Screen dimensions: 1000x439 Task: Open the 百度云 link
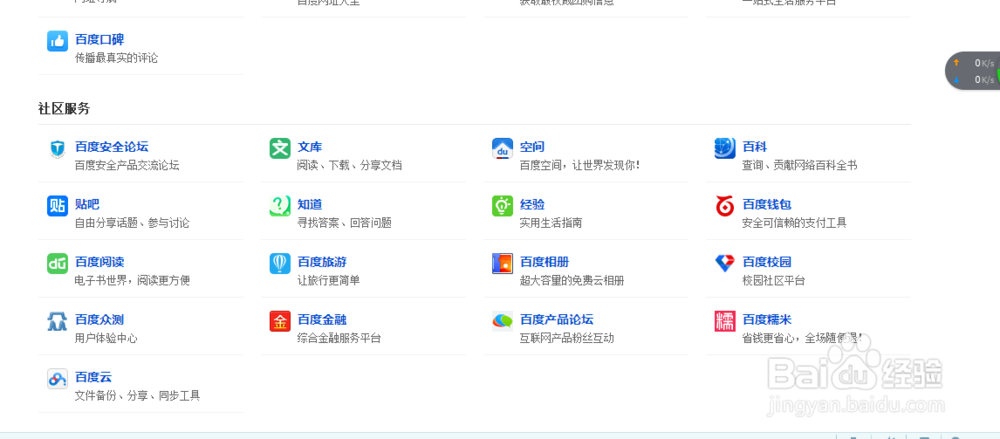(93, 376)
